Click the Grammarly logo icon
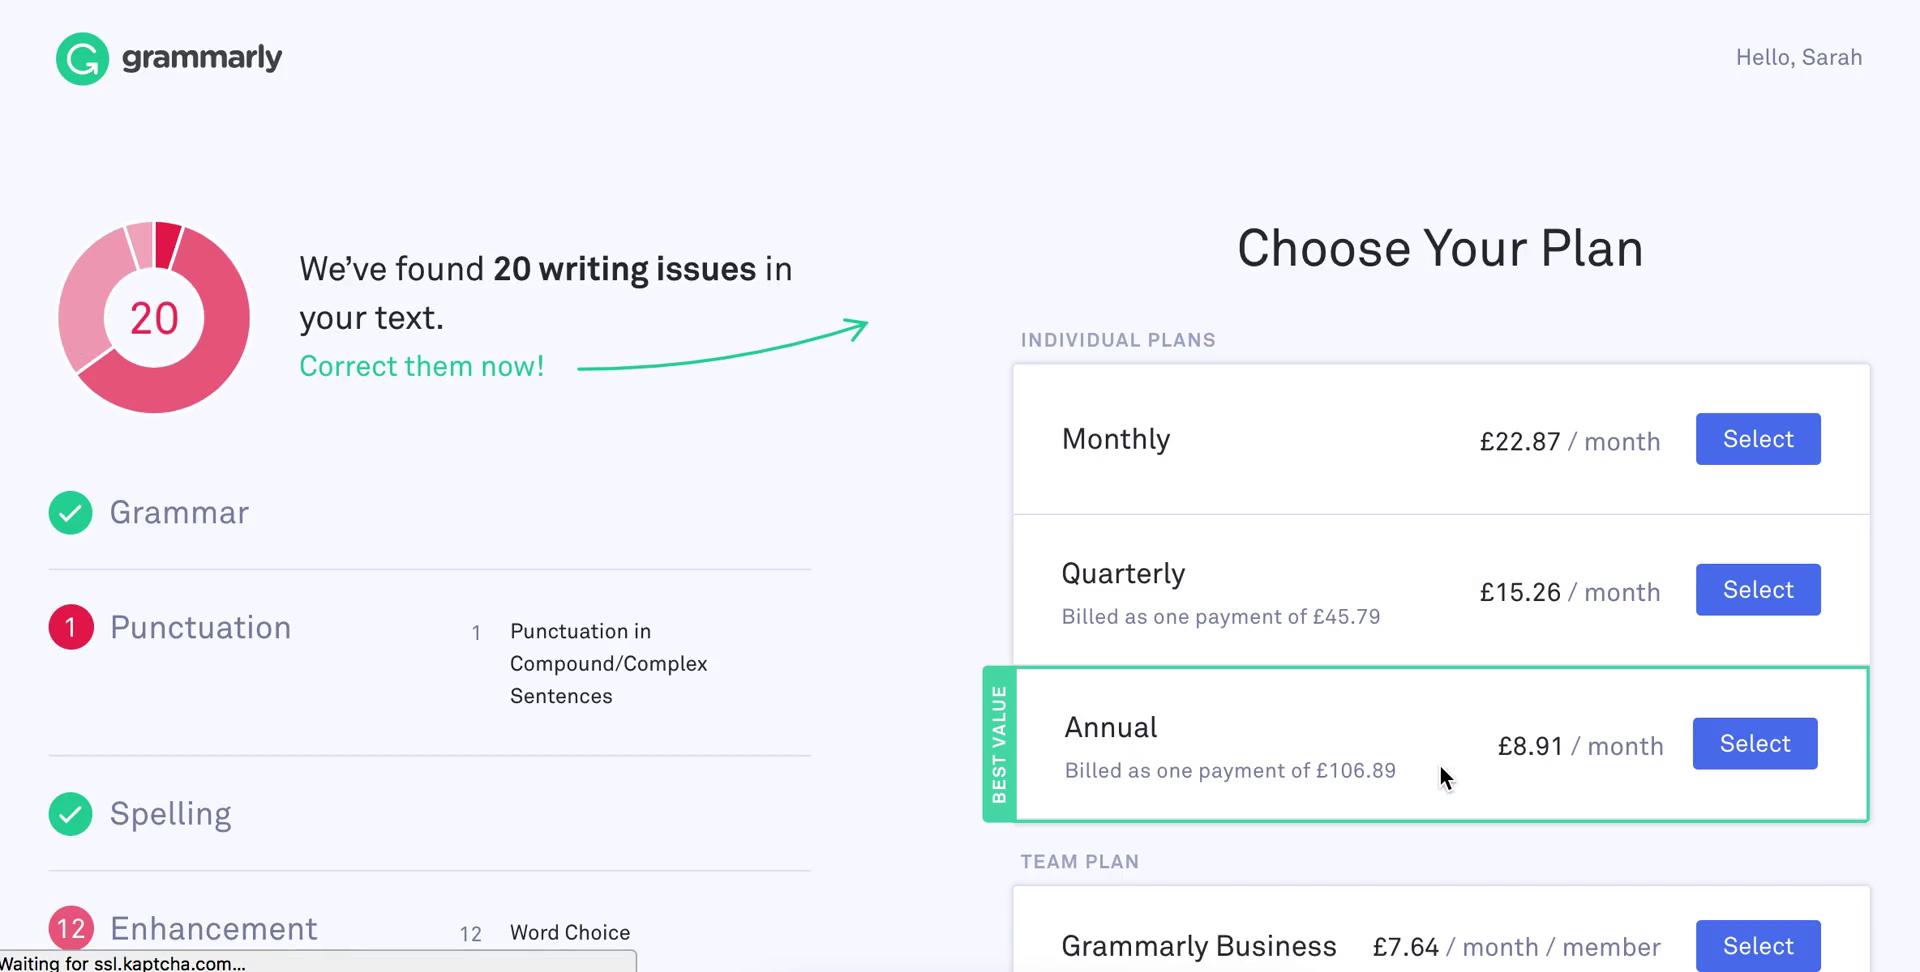The height and width of the screenshot is (972, 1920). click(82, 59)
